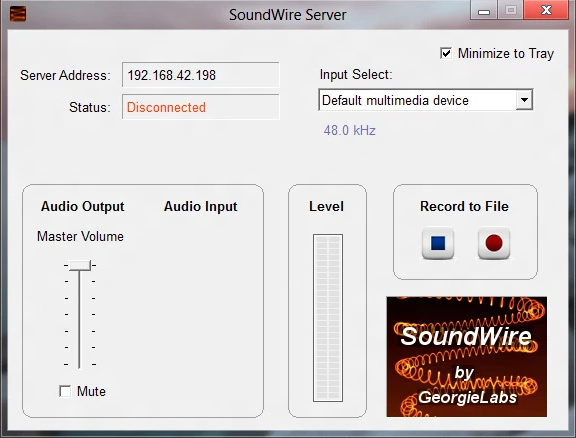The image size is (576, 438).
Task: Click the SoundWire GeorgieLabs logo image
Action: [x=467, y=357]
